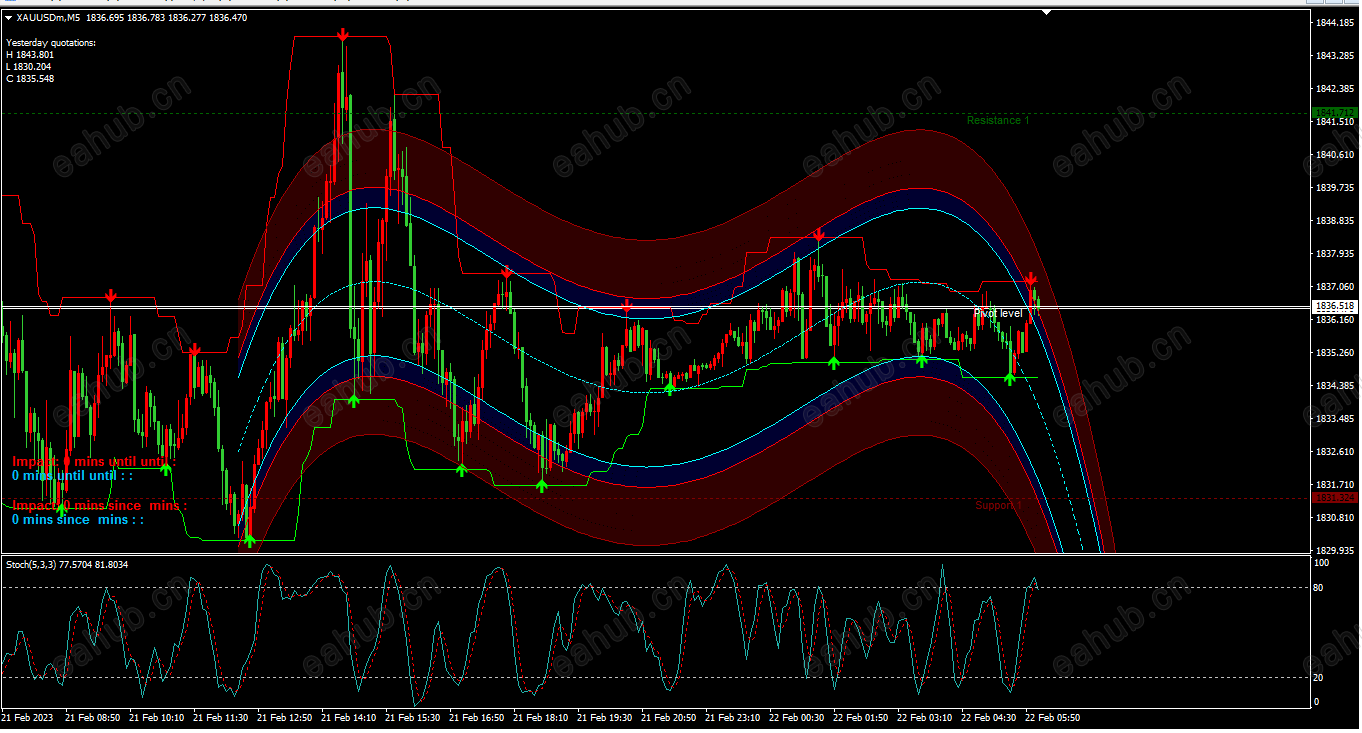
Task: Click the 21 Feb 16:50 time label
Action: click(x=476, y=718)
